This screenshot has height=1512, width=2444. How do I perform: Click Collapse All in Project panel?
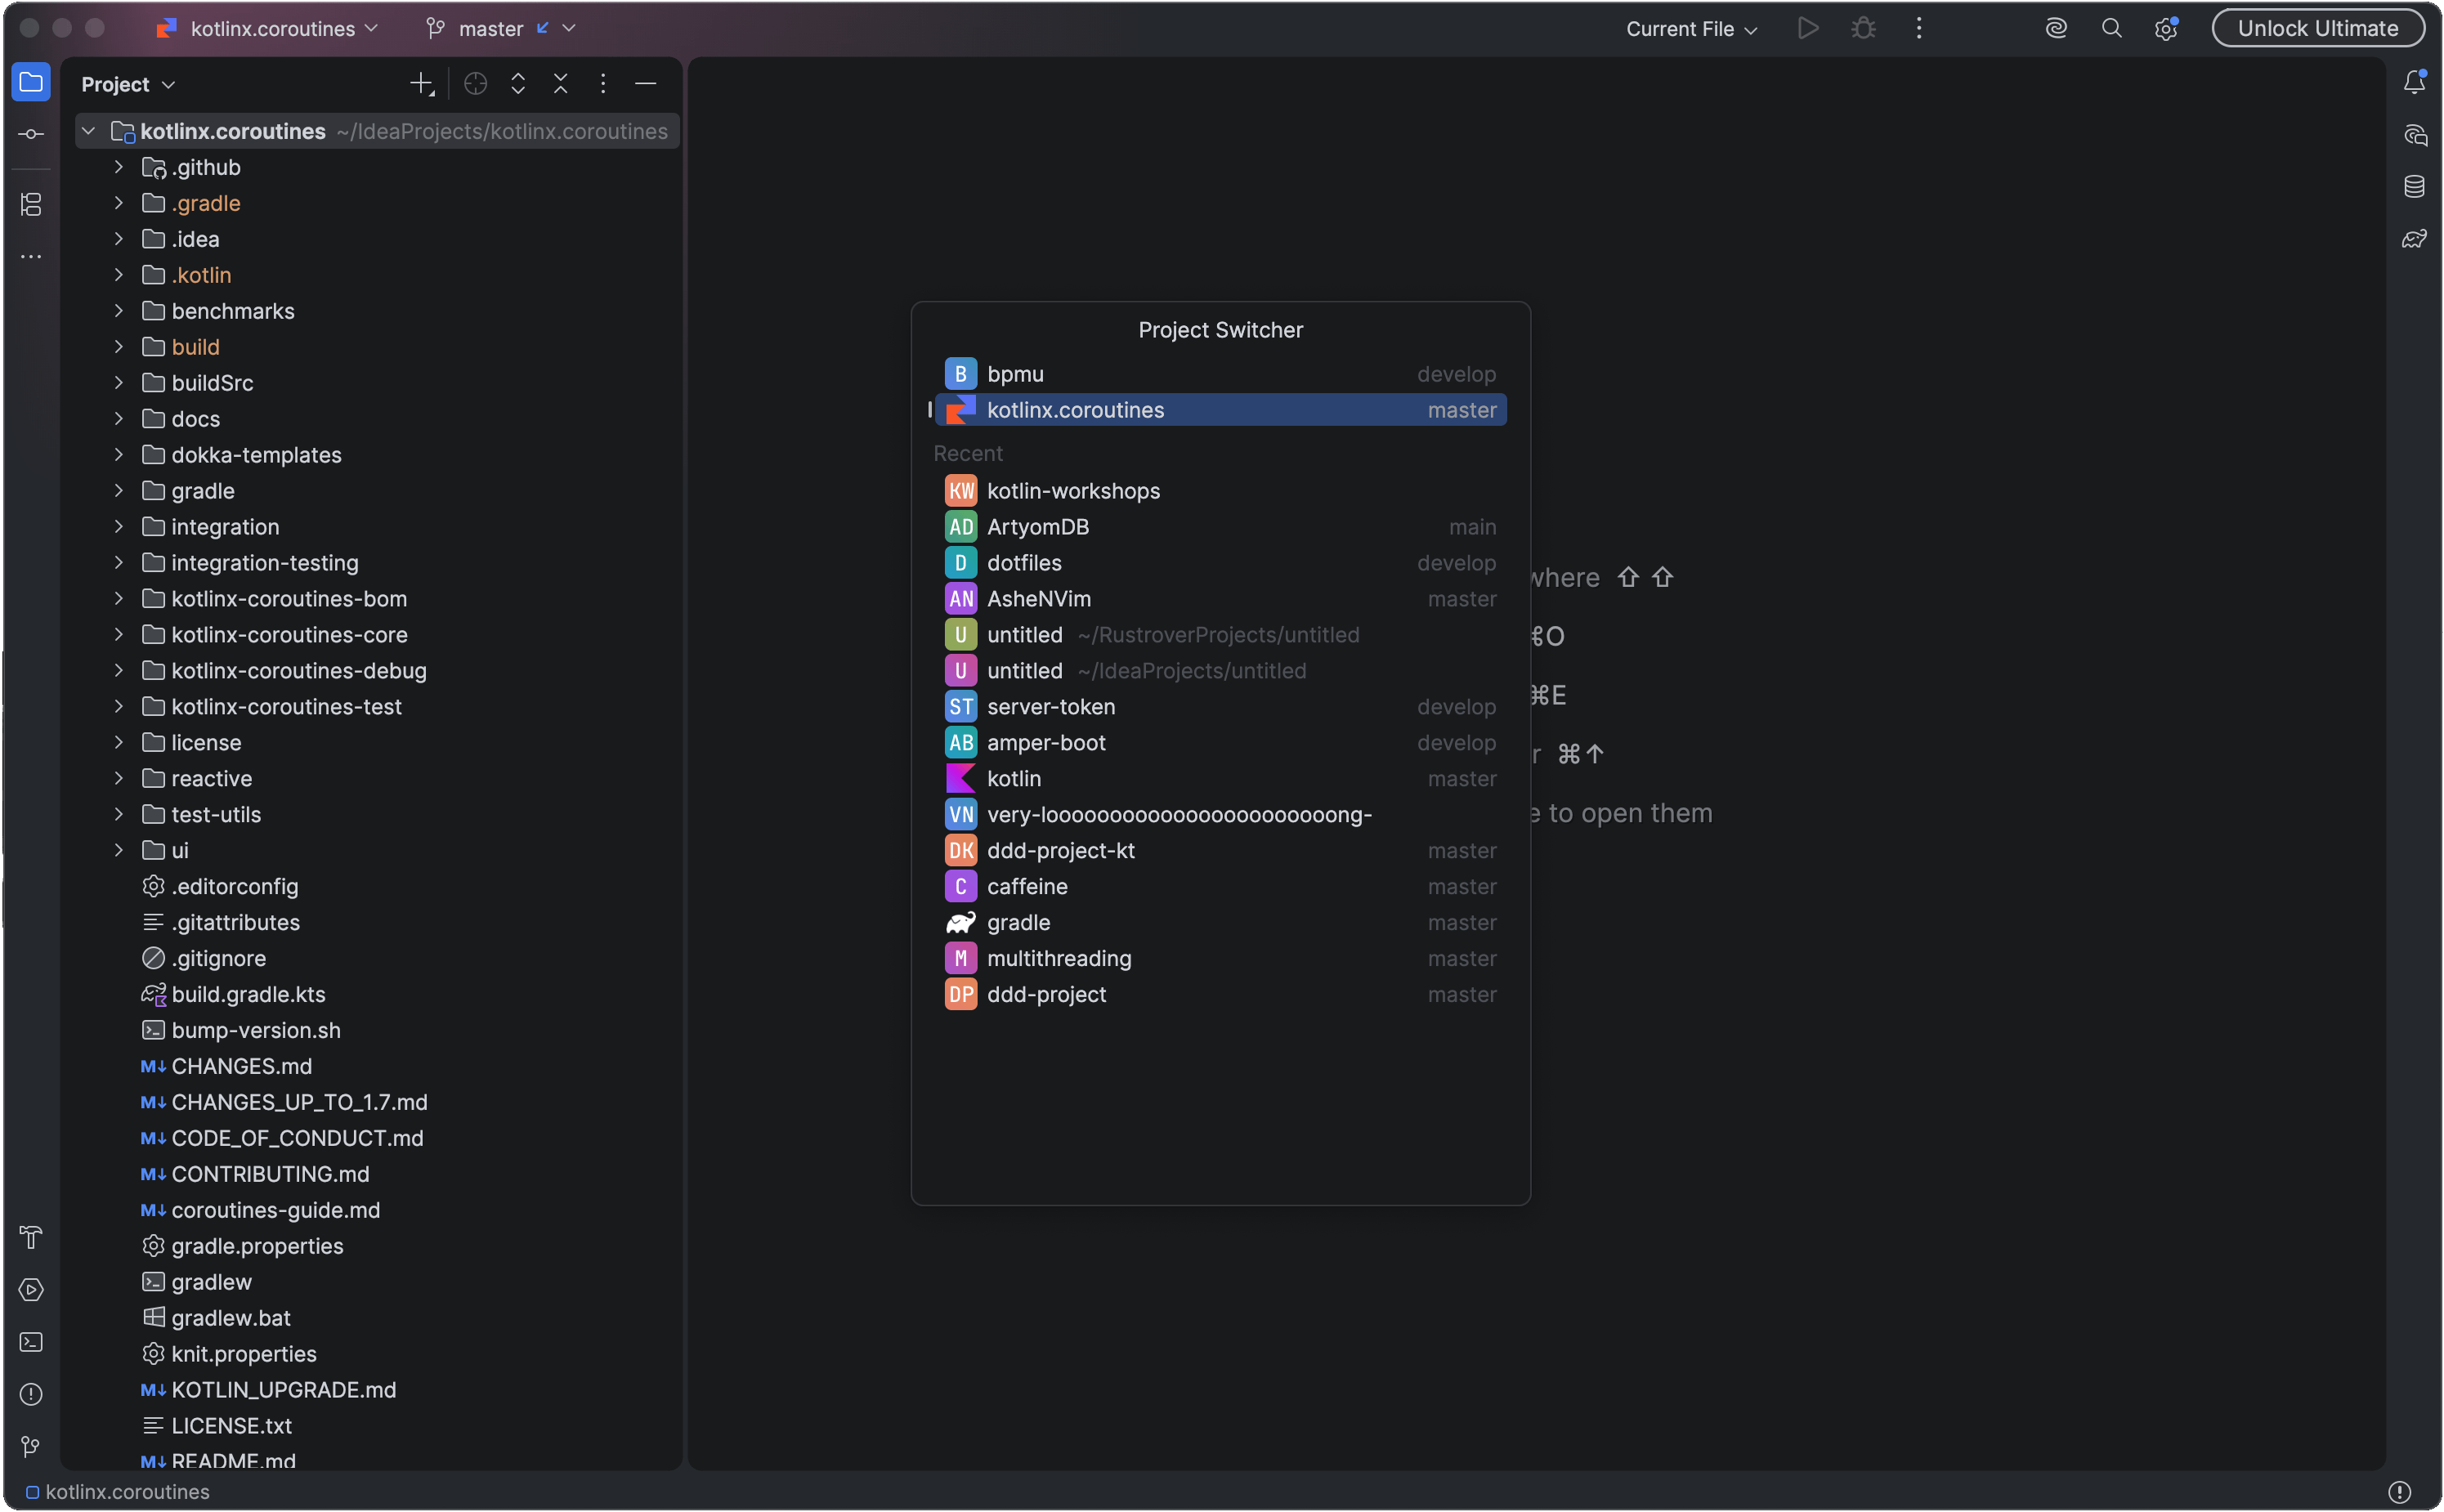click(x=561, y=84)
